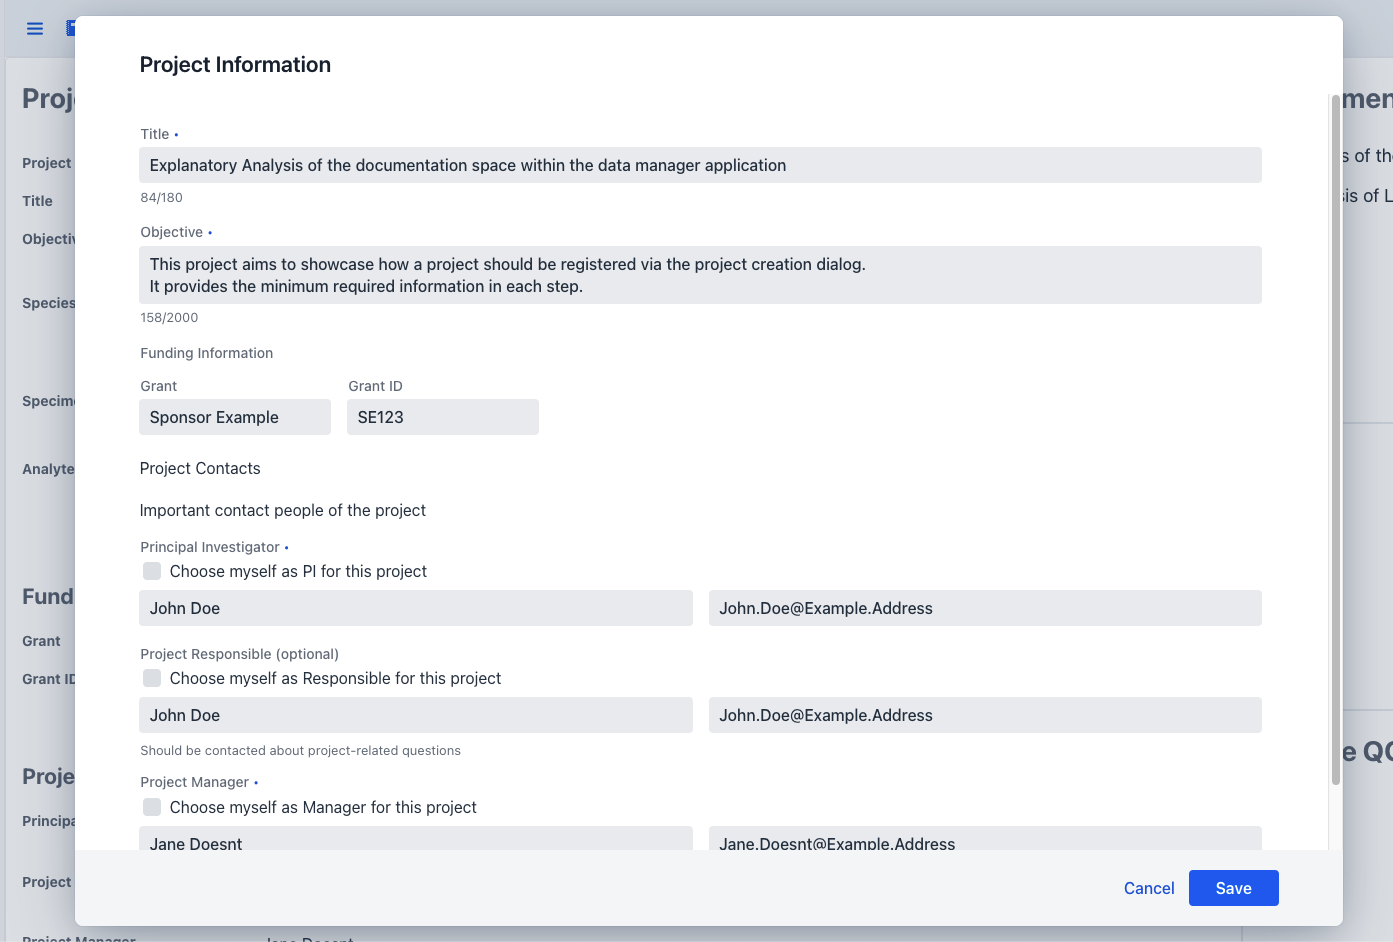Enable Choose myself as Responsible for this project
This screenshot has height=942, width=1393.
click(151, 678)
